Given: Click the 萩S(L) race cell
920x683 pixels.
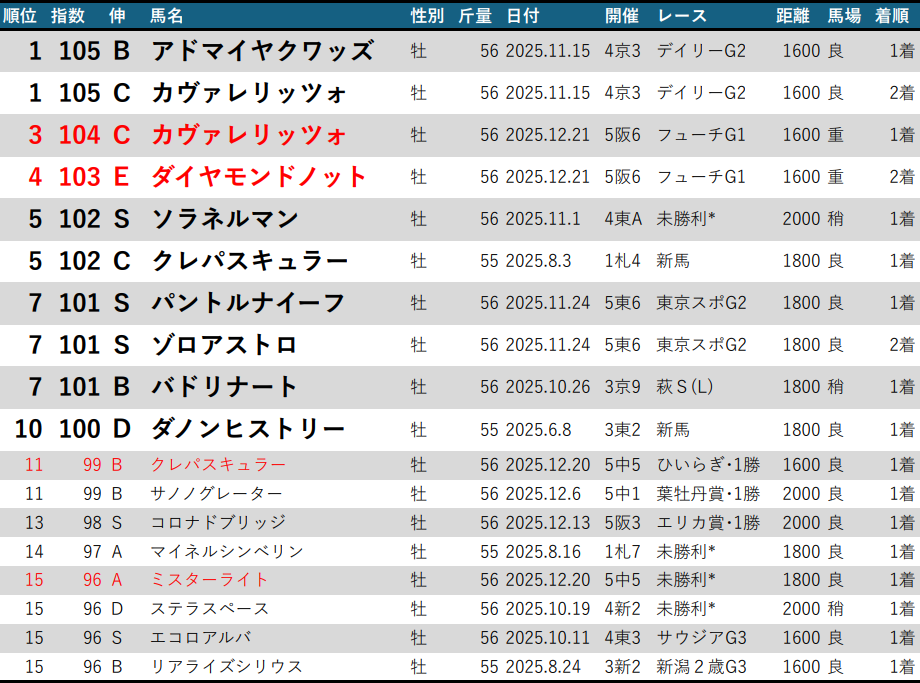Looking at the screenshot, I should pyautogui.click(x=686, y=387).
